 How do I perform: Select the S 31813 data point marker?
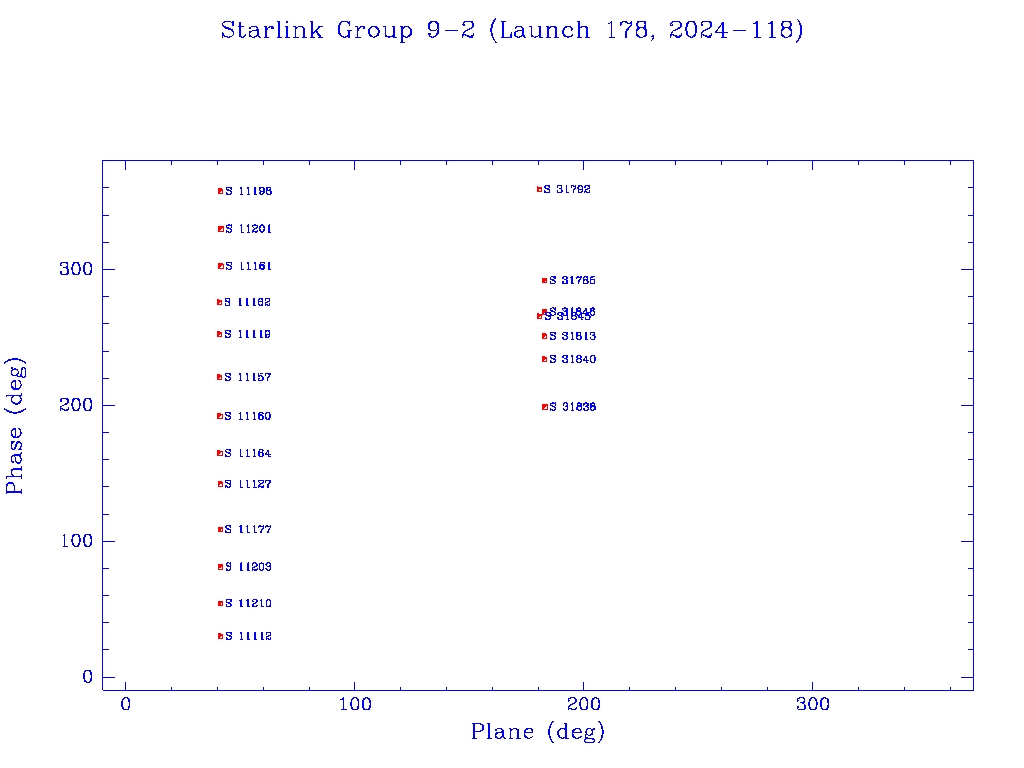click(544, 336)
